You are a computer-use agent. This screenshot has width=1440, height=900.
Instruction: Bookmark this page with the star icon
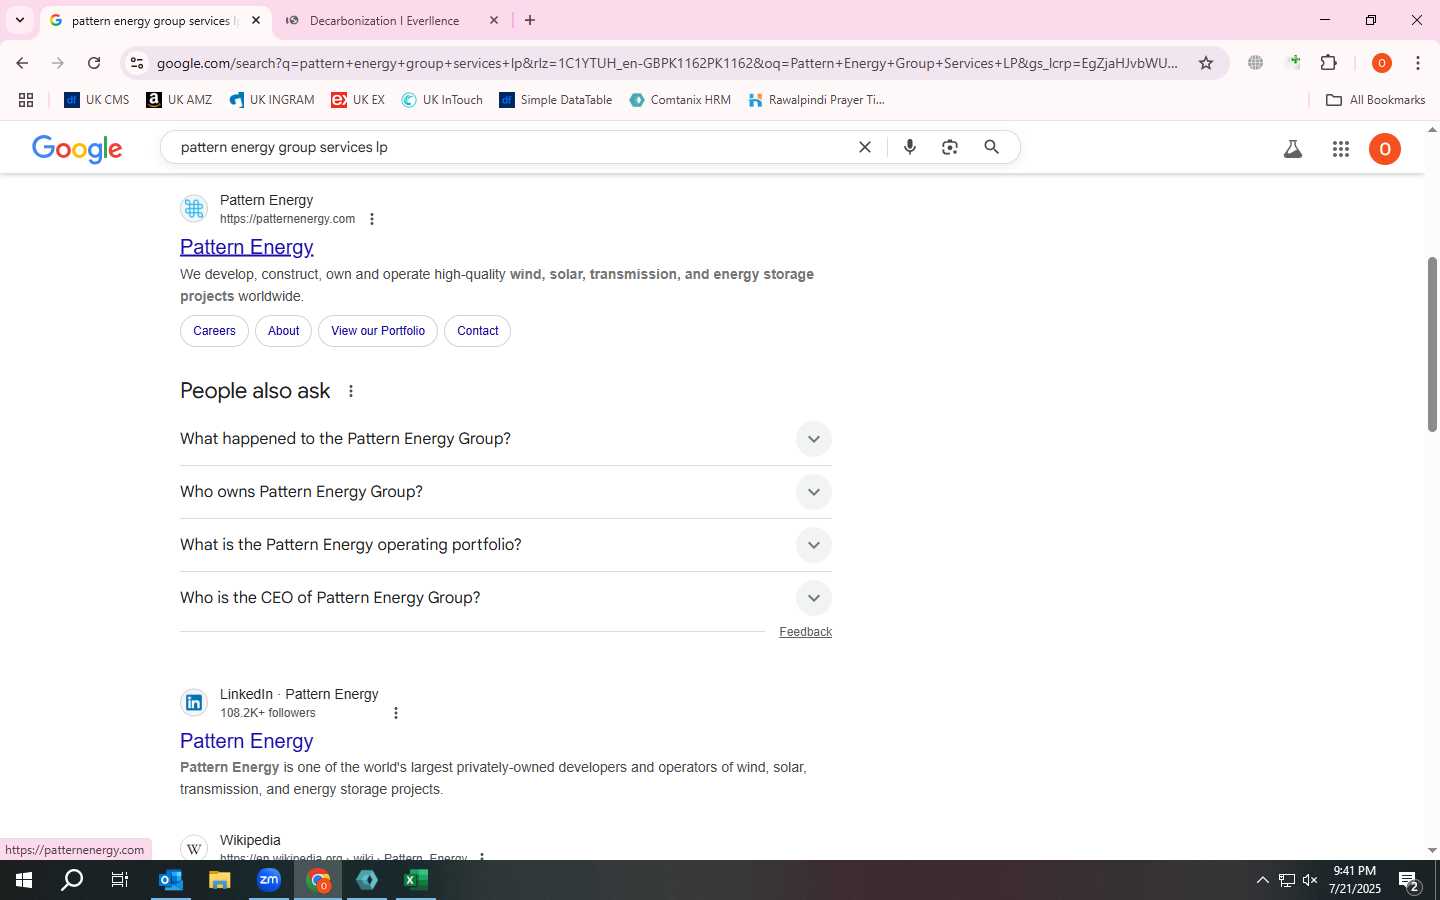pyautogui.click(x=1206, y=63)
